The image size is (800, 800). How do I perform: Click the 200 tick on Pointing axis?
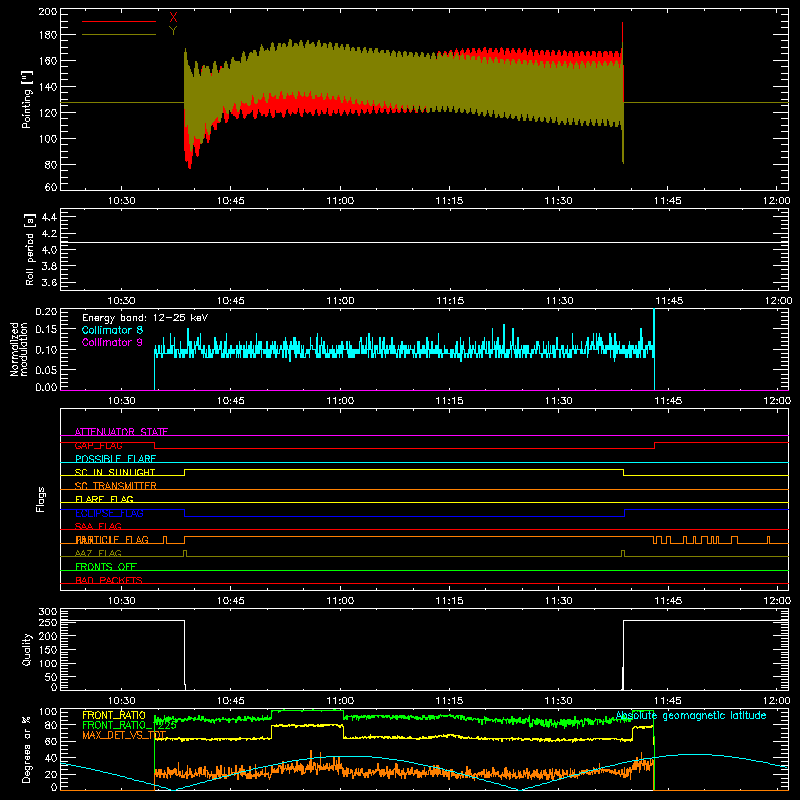pos(48,11)
